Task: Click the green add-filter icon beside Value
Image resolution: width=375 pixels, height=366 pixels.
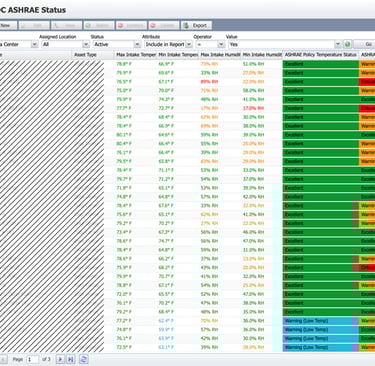Action: coord(347,44)
